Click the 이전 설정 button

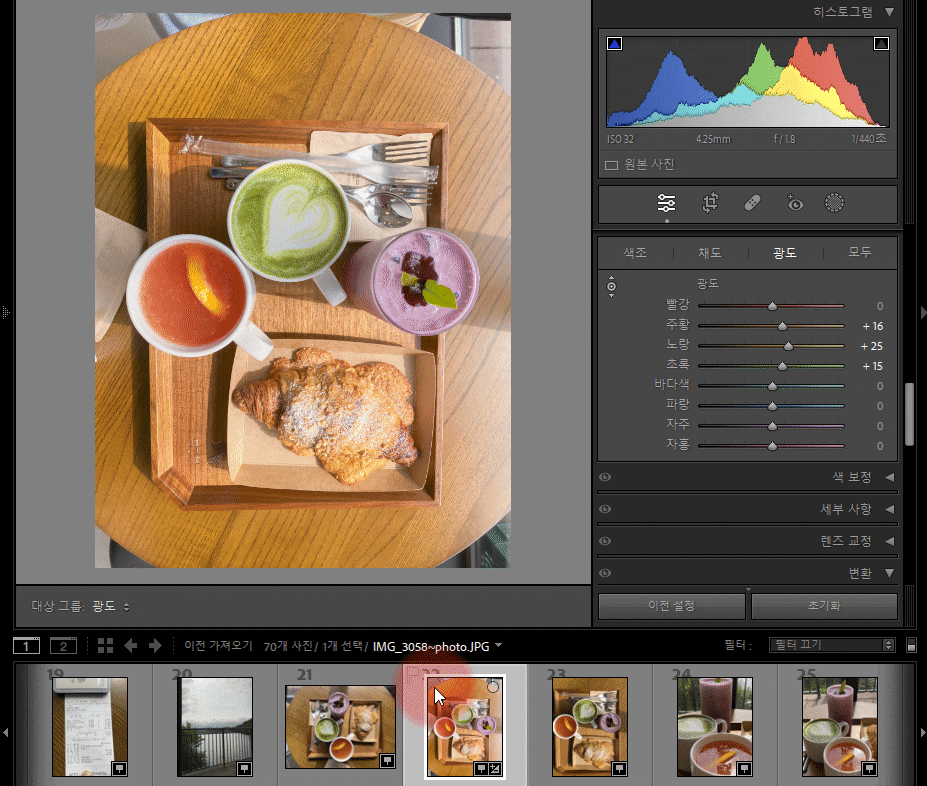pos(671,606)
